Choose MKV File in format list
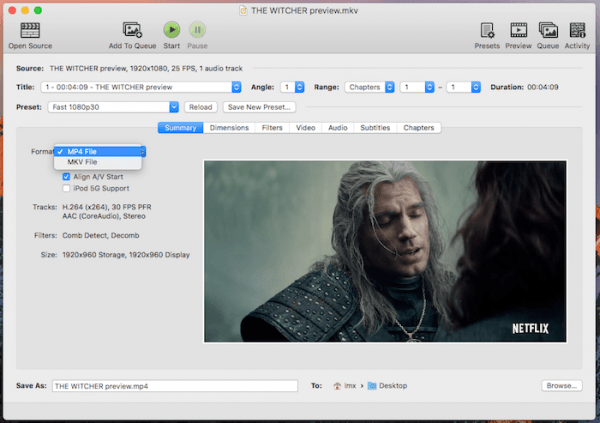The width and height of the screenshot is (600, 423). click(82, 161)
